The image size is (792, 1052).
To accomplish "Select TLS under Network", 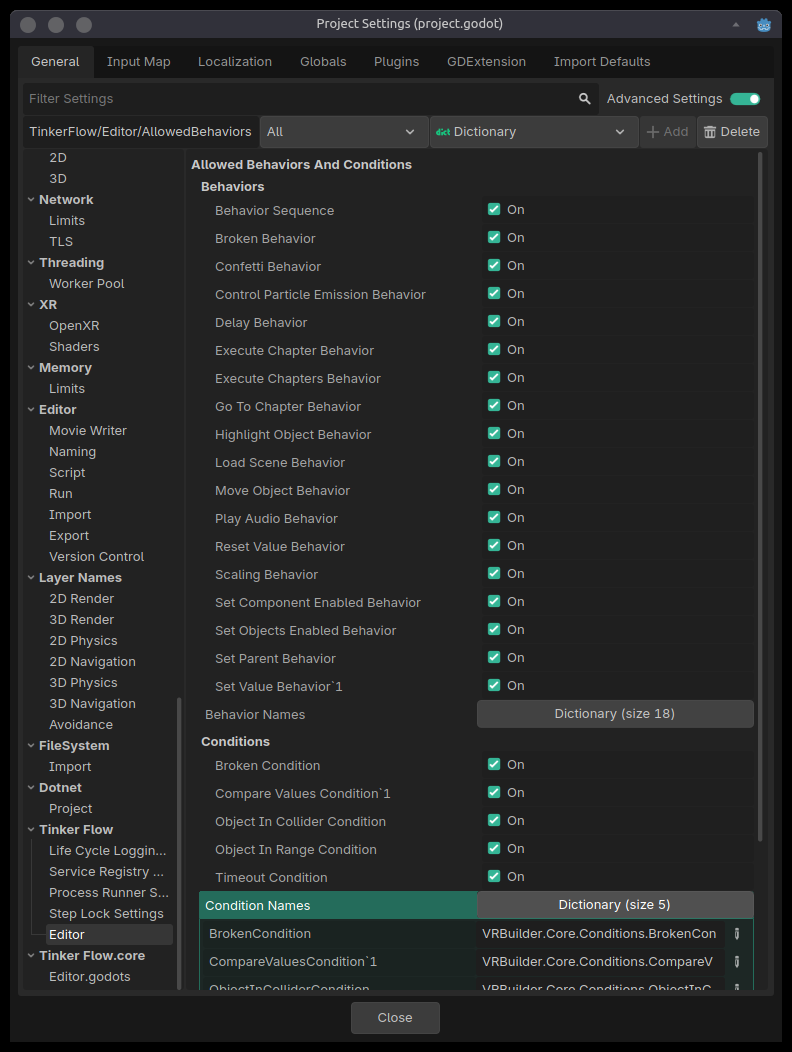I will tap(60, 242).
